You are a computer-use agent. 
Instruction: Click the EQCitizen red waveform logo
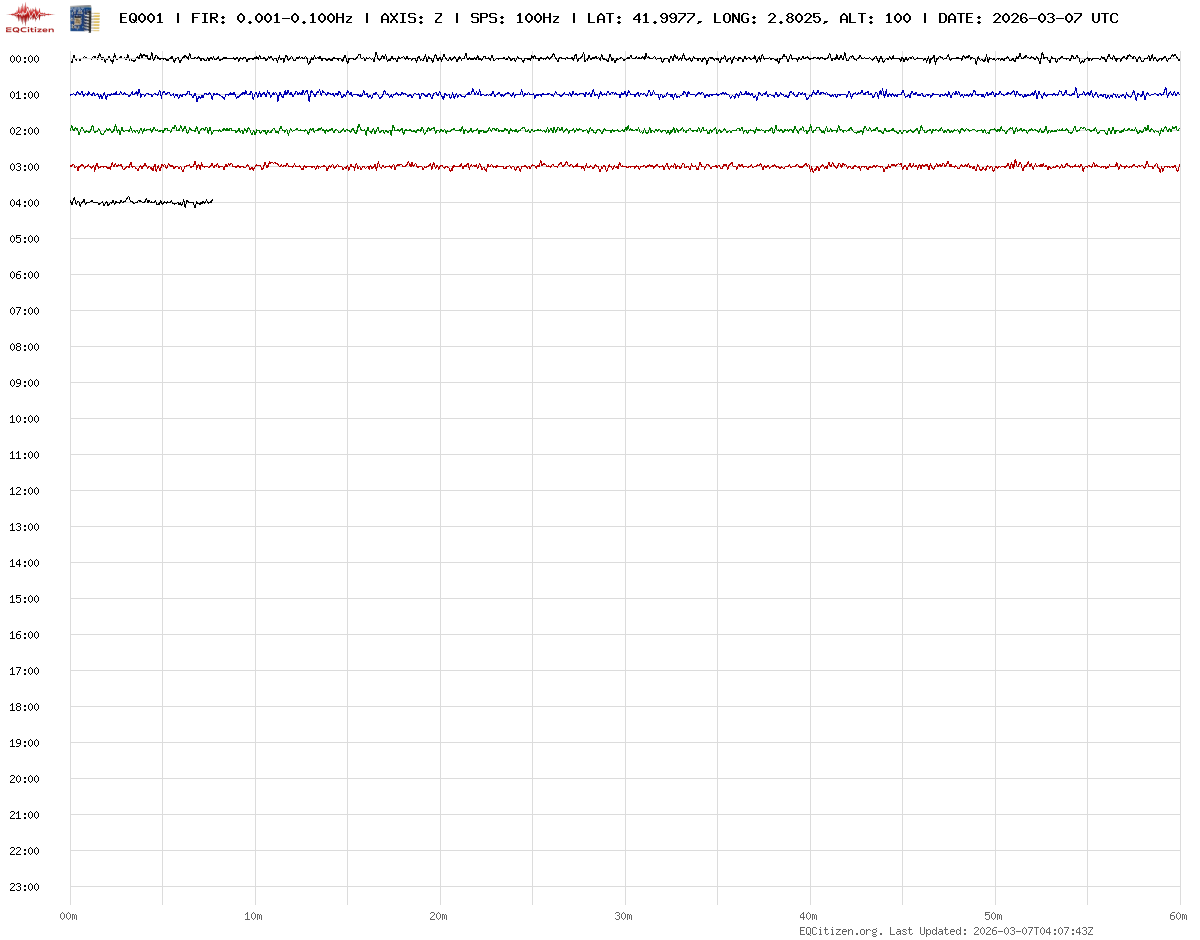[30, 18]
